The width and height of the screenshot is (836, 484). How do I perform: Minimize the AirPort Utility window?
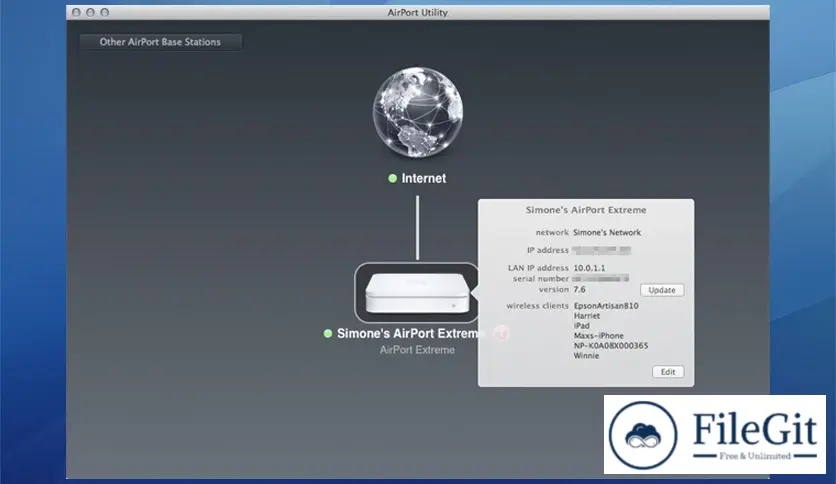coord(91,12)
